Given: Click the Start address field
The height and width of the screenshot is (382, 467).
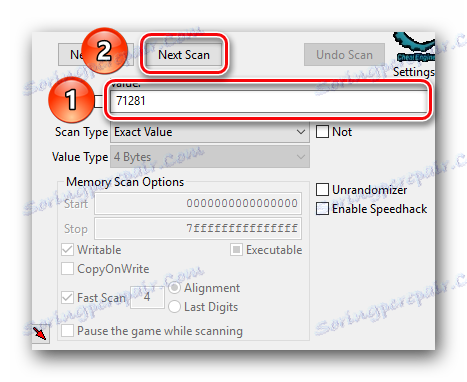Looking at the screenshot, I should [x=198, y=203].
